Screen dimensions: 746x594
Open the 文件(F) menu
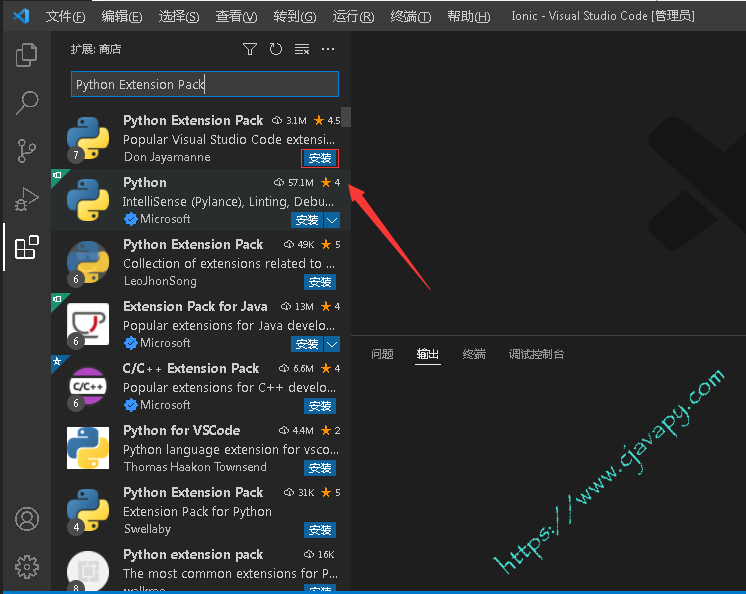tap(66, 17)
